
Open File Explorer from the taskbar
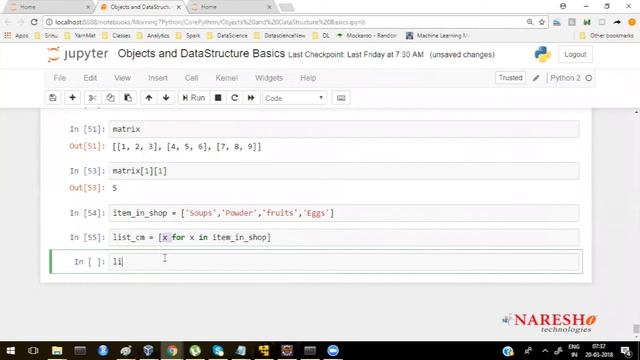click(57, 351)
